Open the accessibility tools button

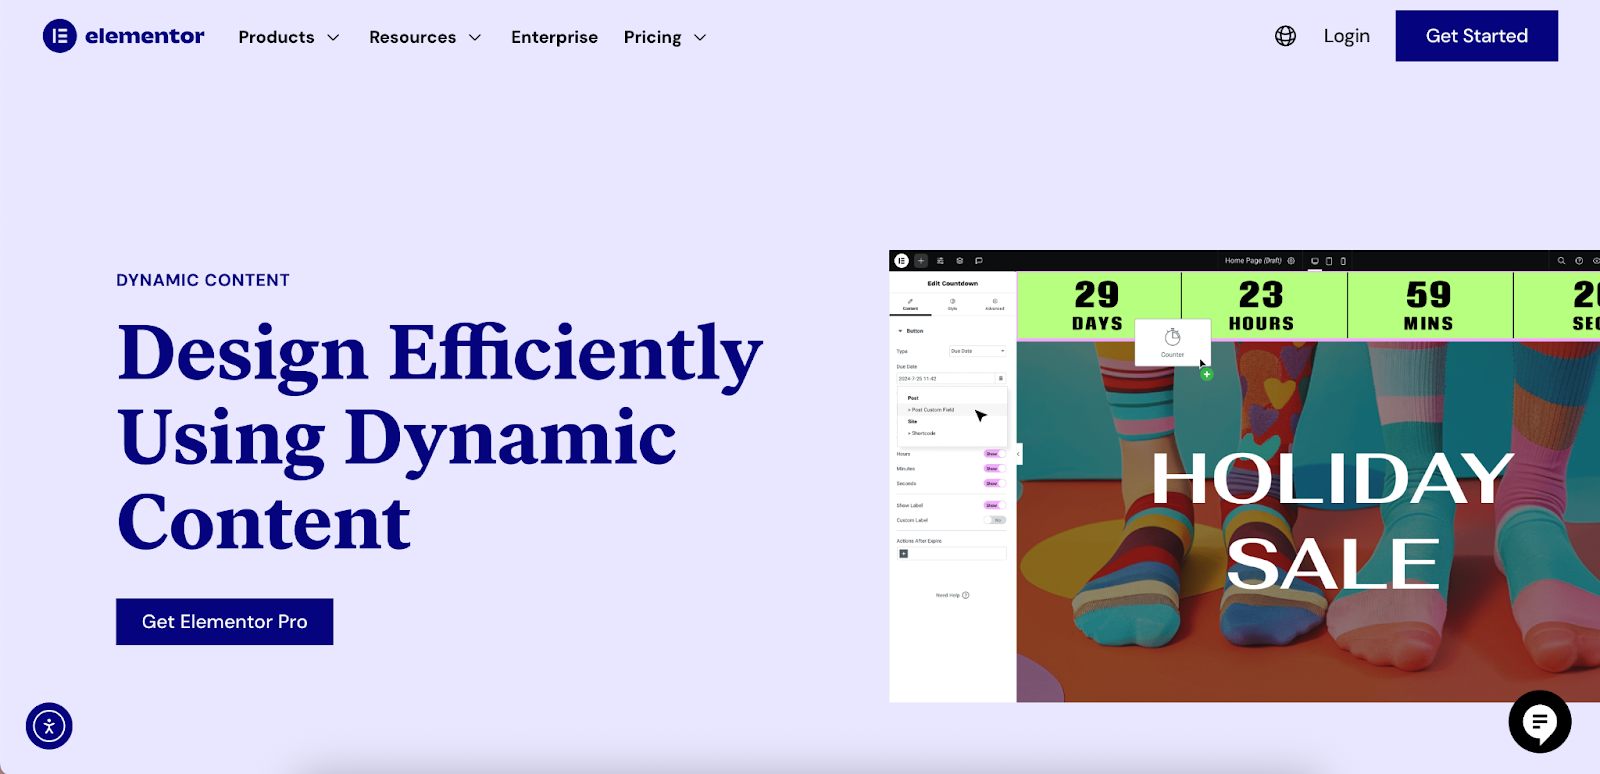pyautogui.click(x=49, y=726)
